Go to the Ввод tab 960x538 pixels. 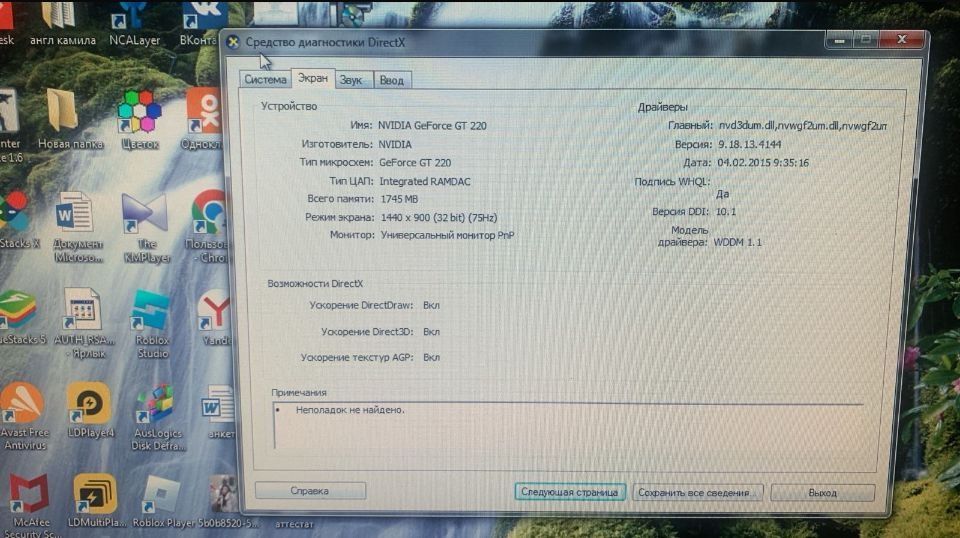(392, 80)
